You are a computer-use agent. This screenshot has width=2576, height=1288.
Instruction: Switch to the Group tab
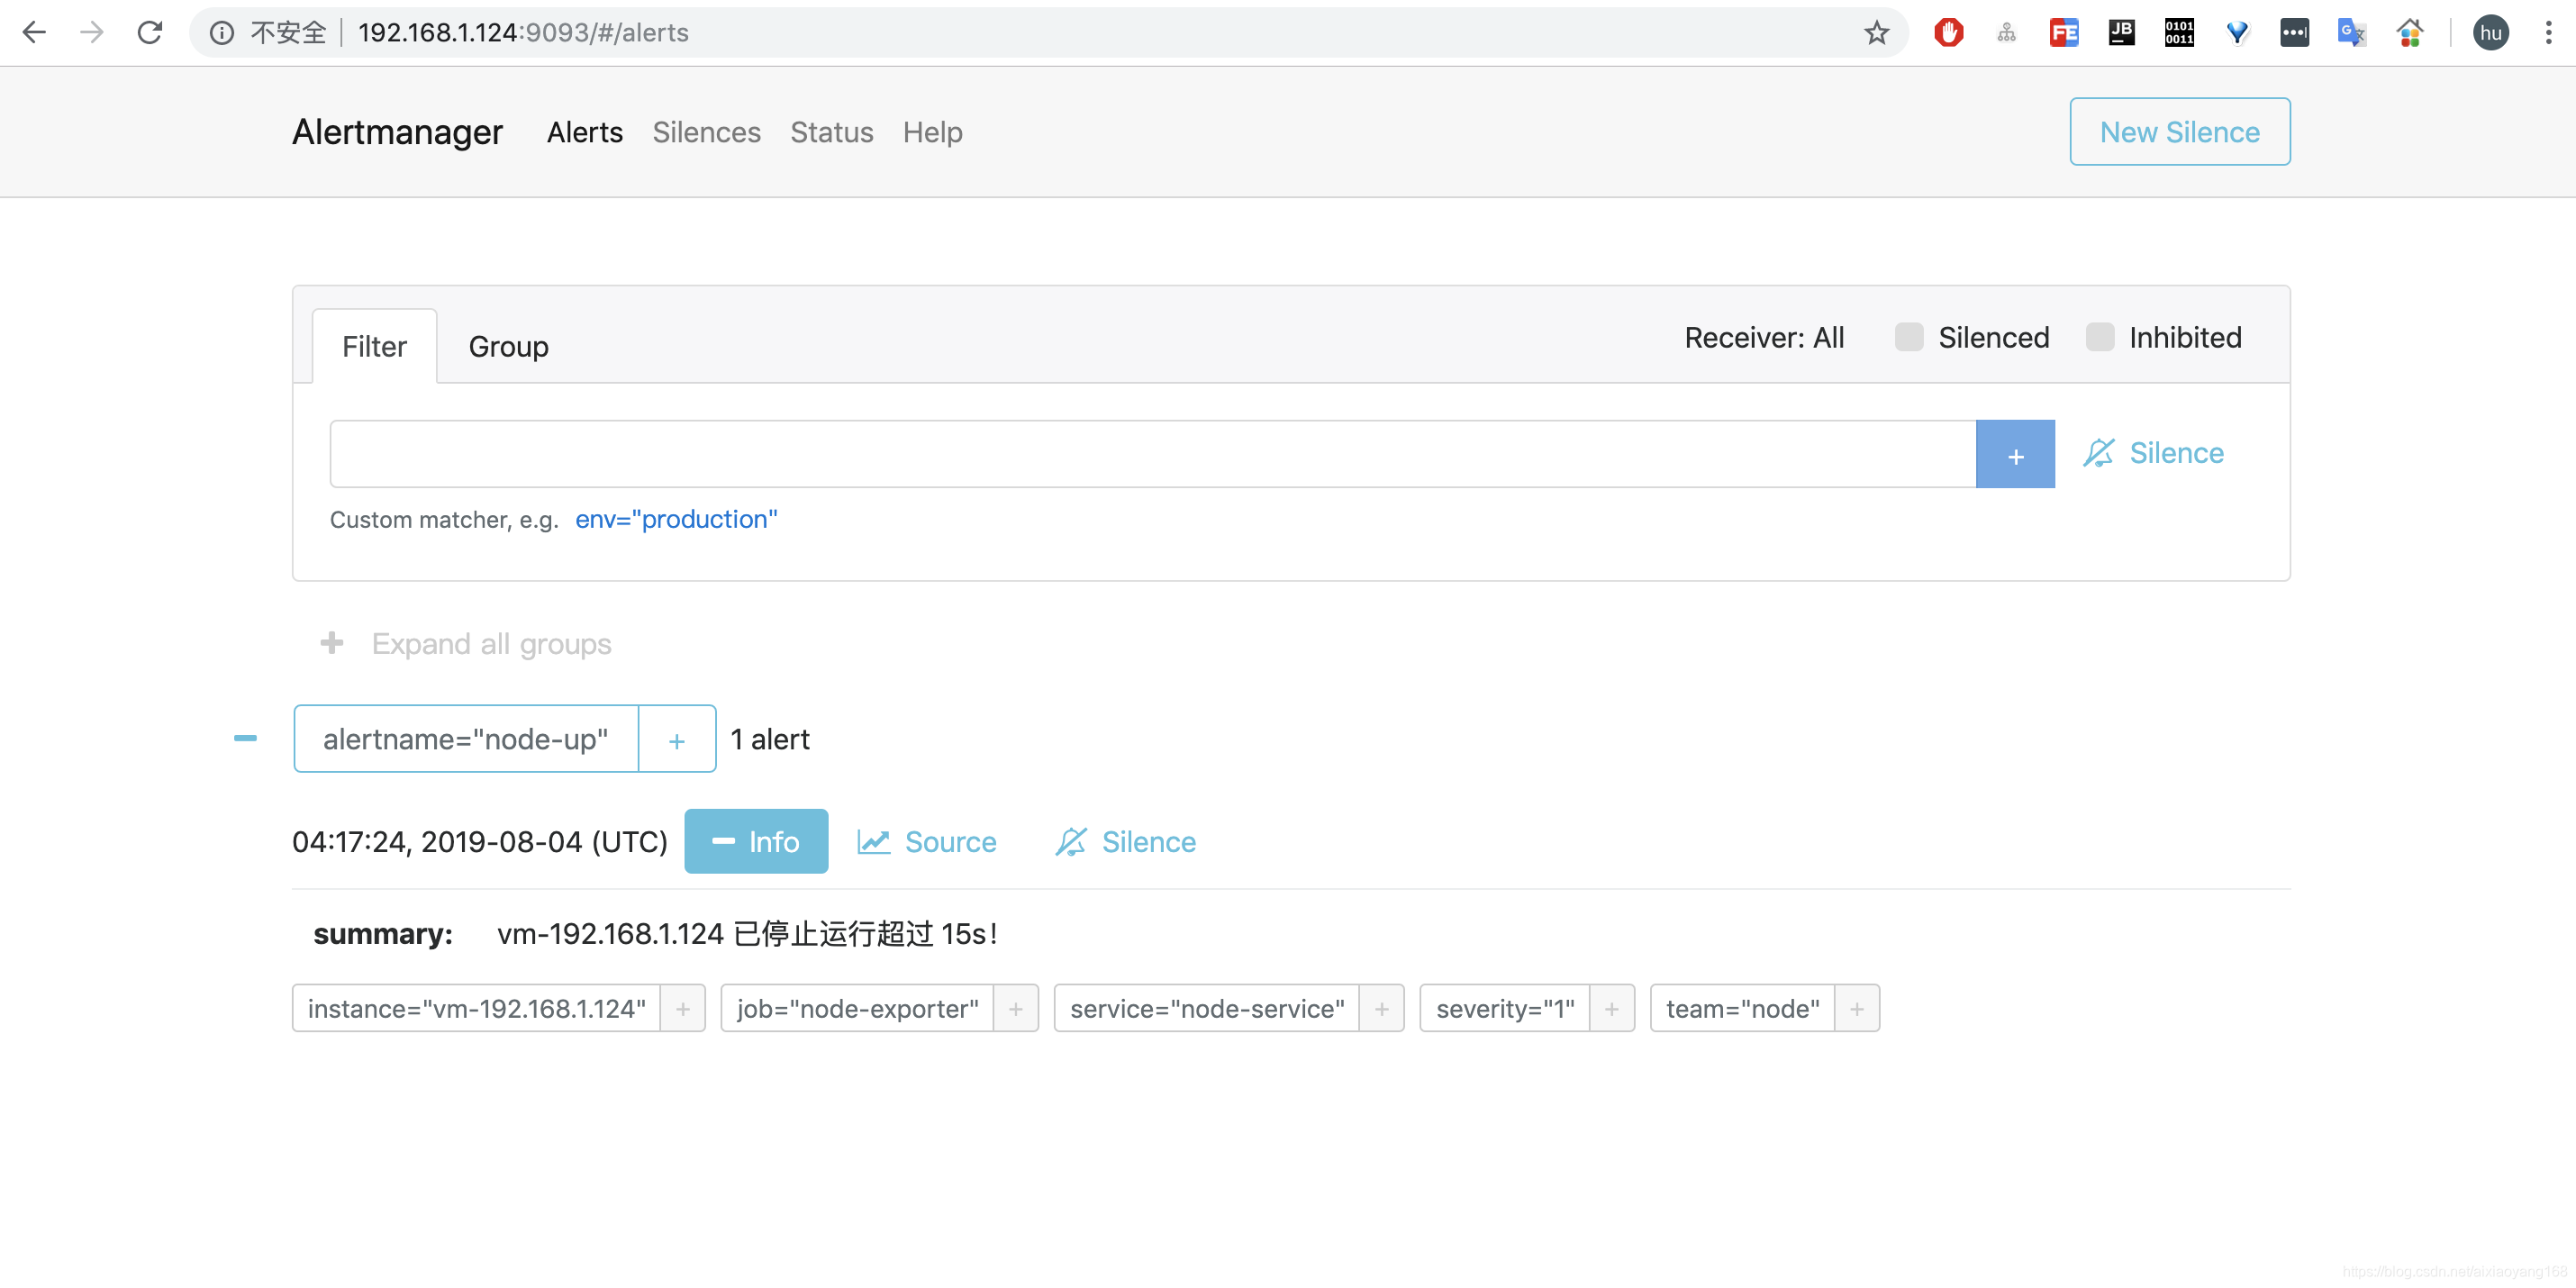(x=508, y=346)
